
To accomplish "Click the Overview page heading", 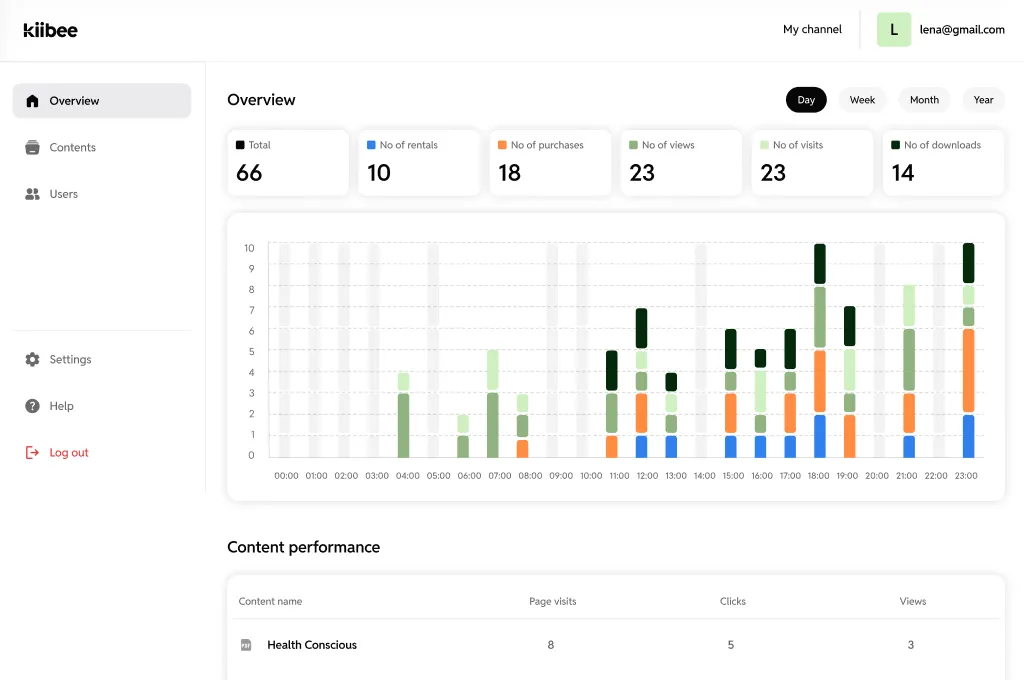I will (x=261, y=100).
